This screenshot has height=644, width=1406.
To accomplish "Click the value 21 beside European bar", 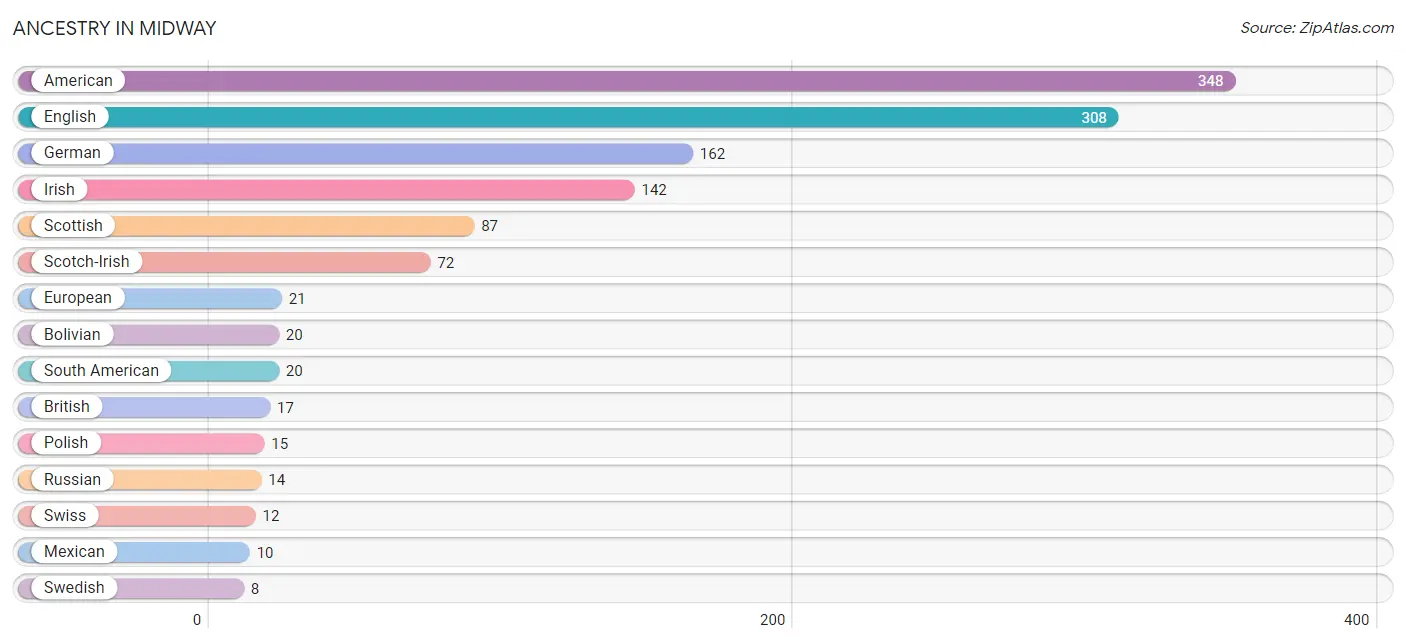I will 297,299.
